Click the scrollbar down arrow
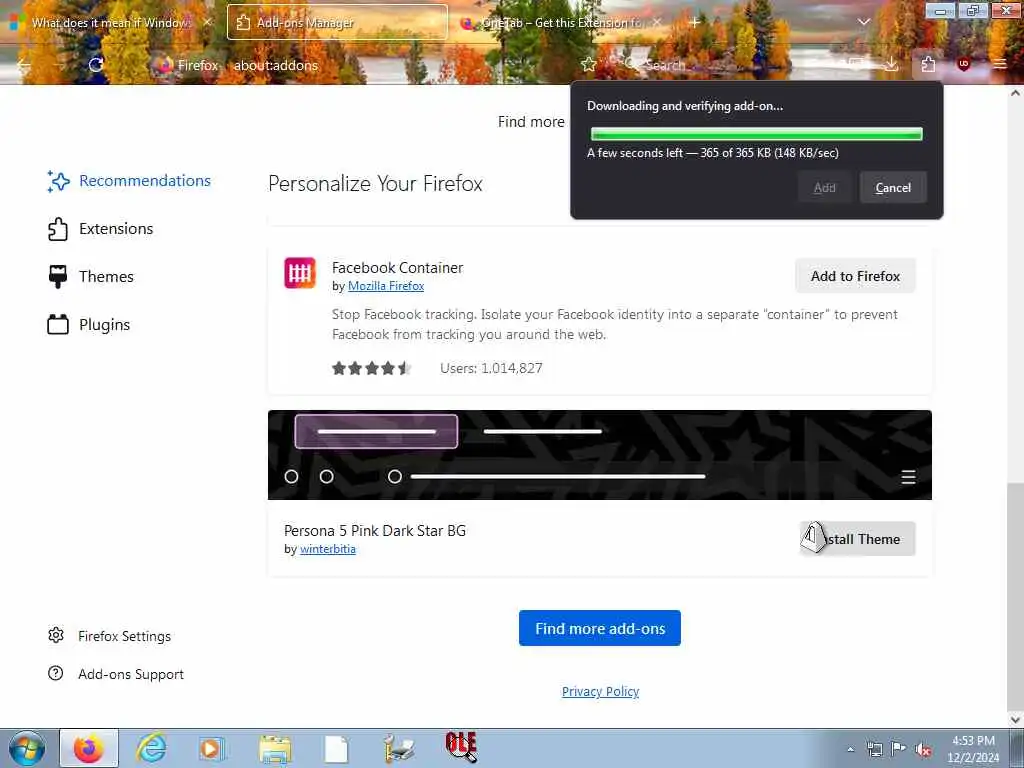 [x=1015, y=719]
